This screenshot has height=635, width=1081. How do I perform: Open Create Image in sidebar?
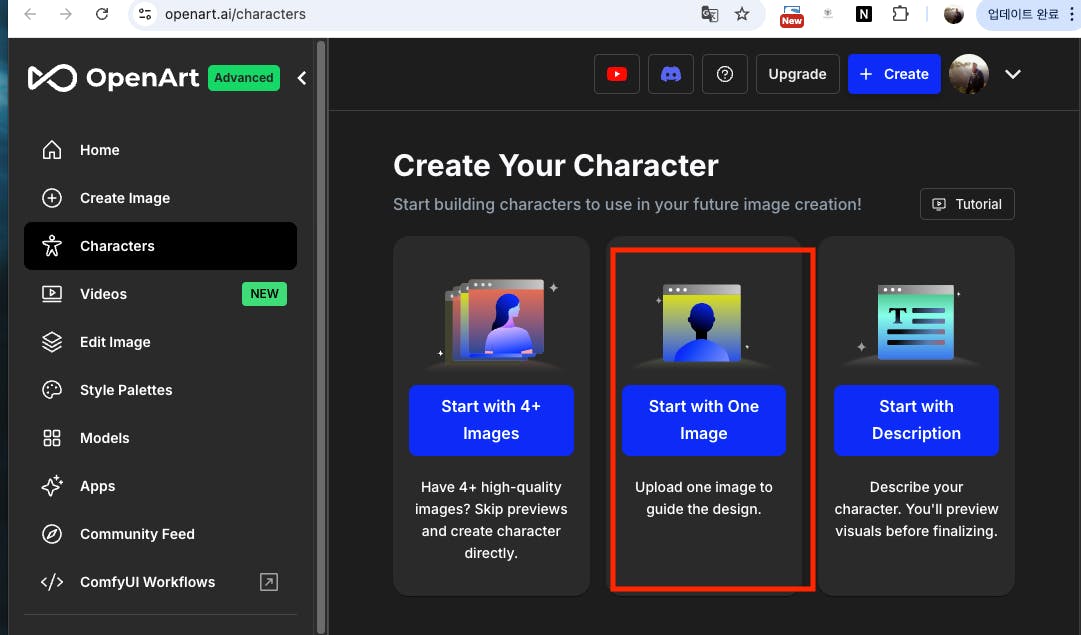[x=160, y=198]
